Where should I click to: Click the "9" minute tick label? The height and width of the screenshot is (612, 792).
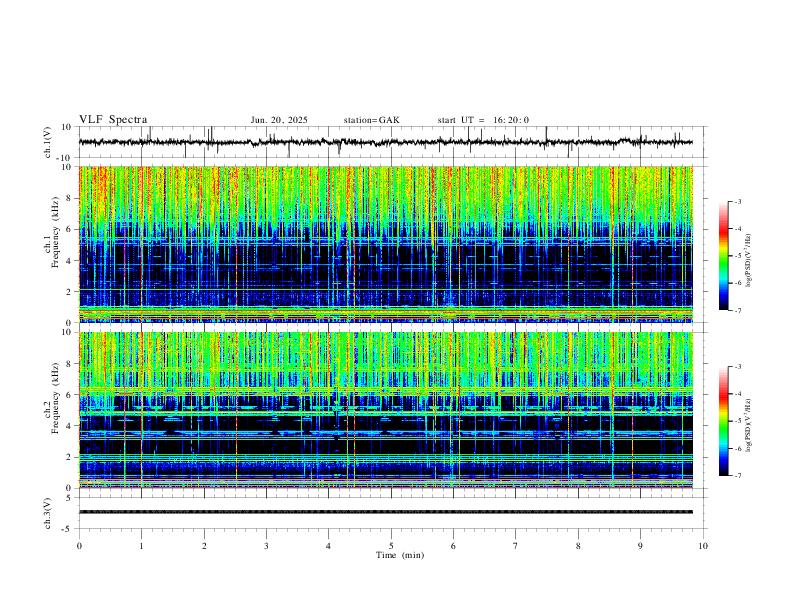click(640, 546)
